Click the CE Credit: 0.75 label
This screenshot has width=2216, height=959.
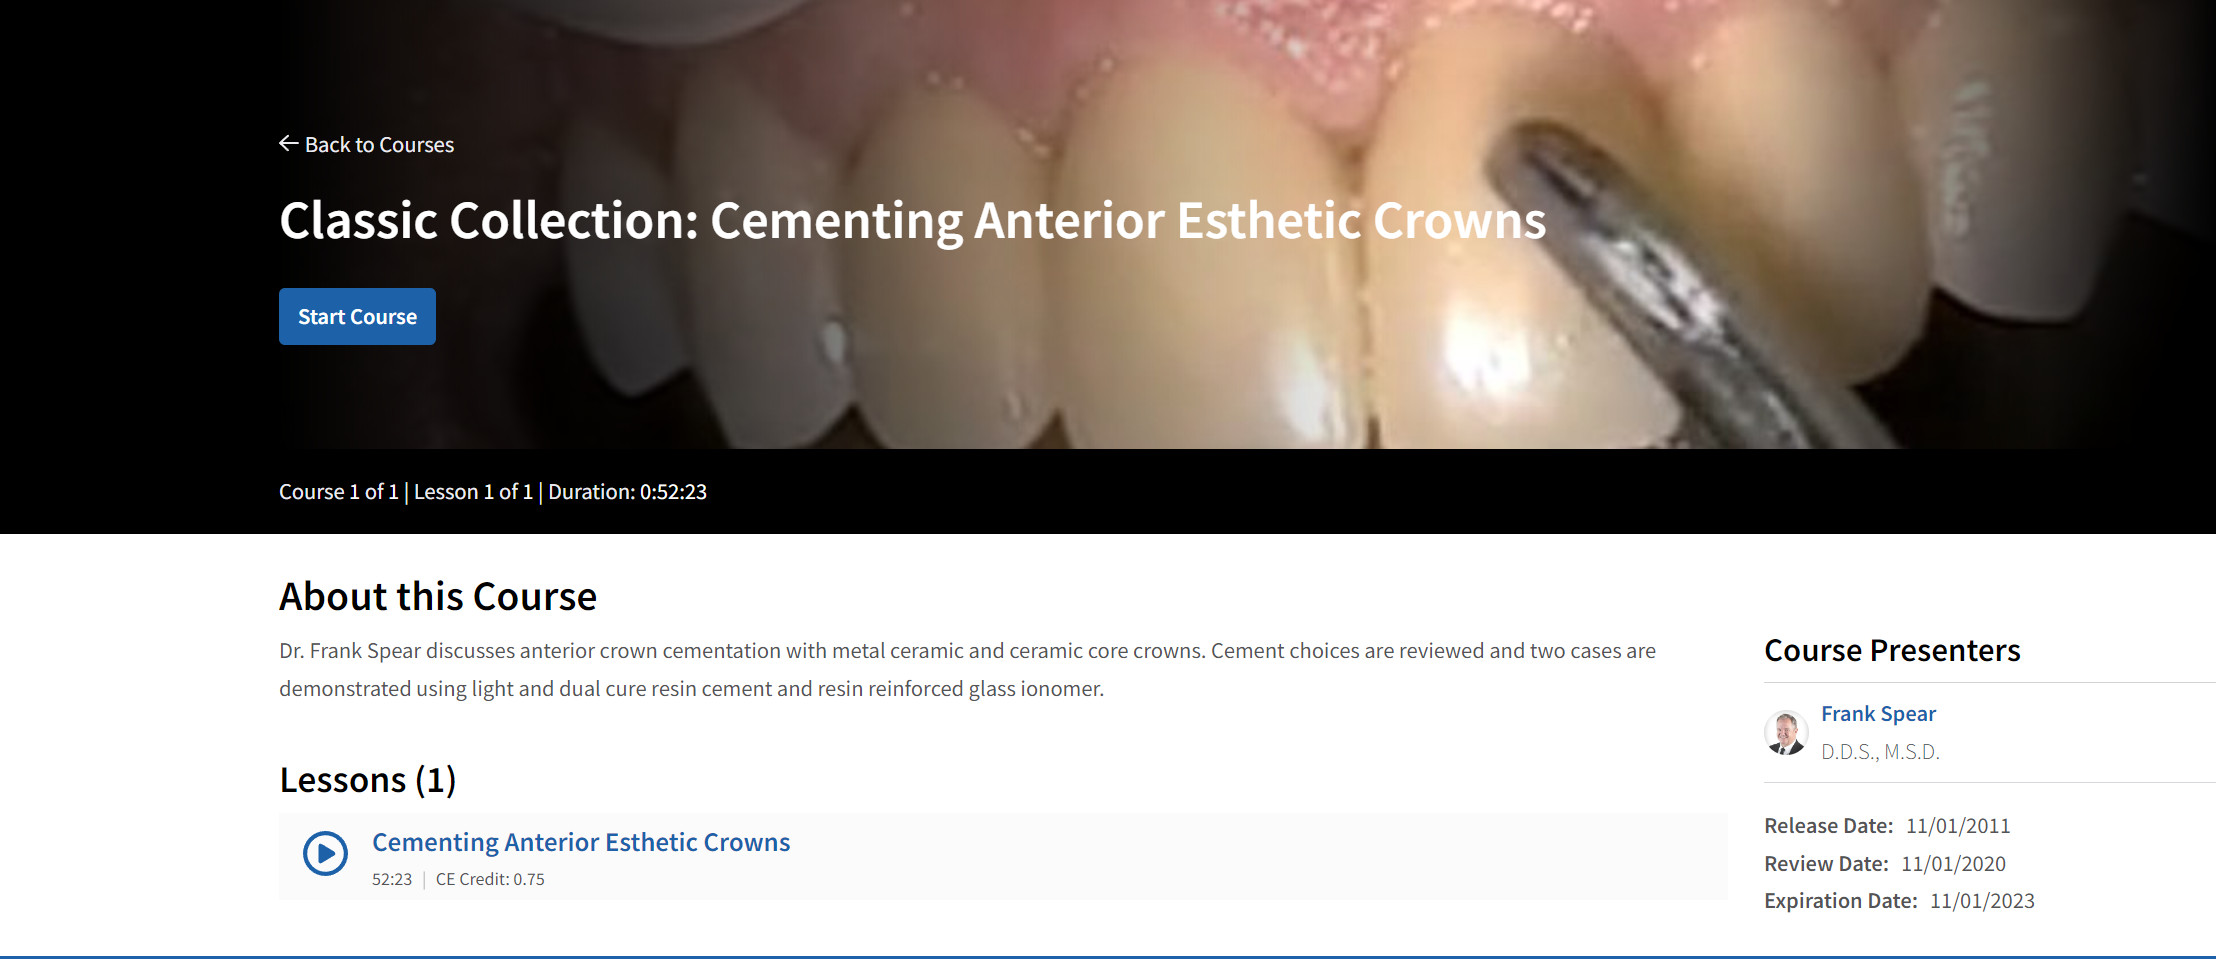(490, 880)
